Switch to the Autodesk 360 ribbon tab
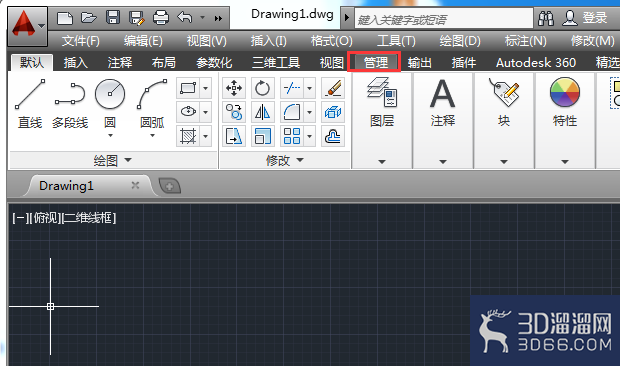The width and height of the screenshot is (620, 366). click(536, 62)
